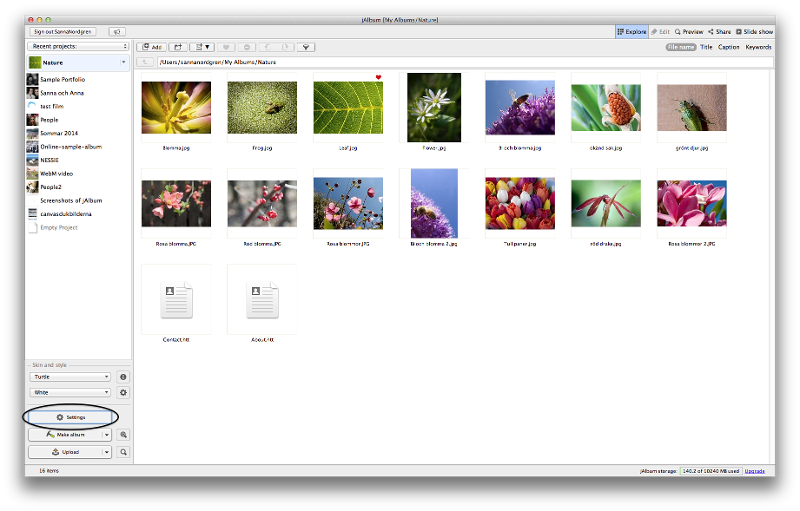Select the corn cob thumbnail
Screen dimensions: 800x511
pos(606,108)
